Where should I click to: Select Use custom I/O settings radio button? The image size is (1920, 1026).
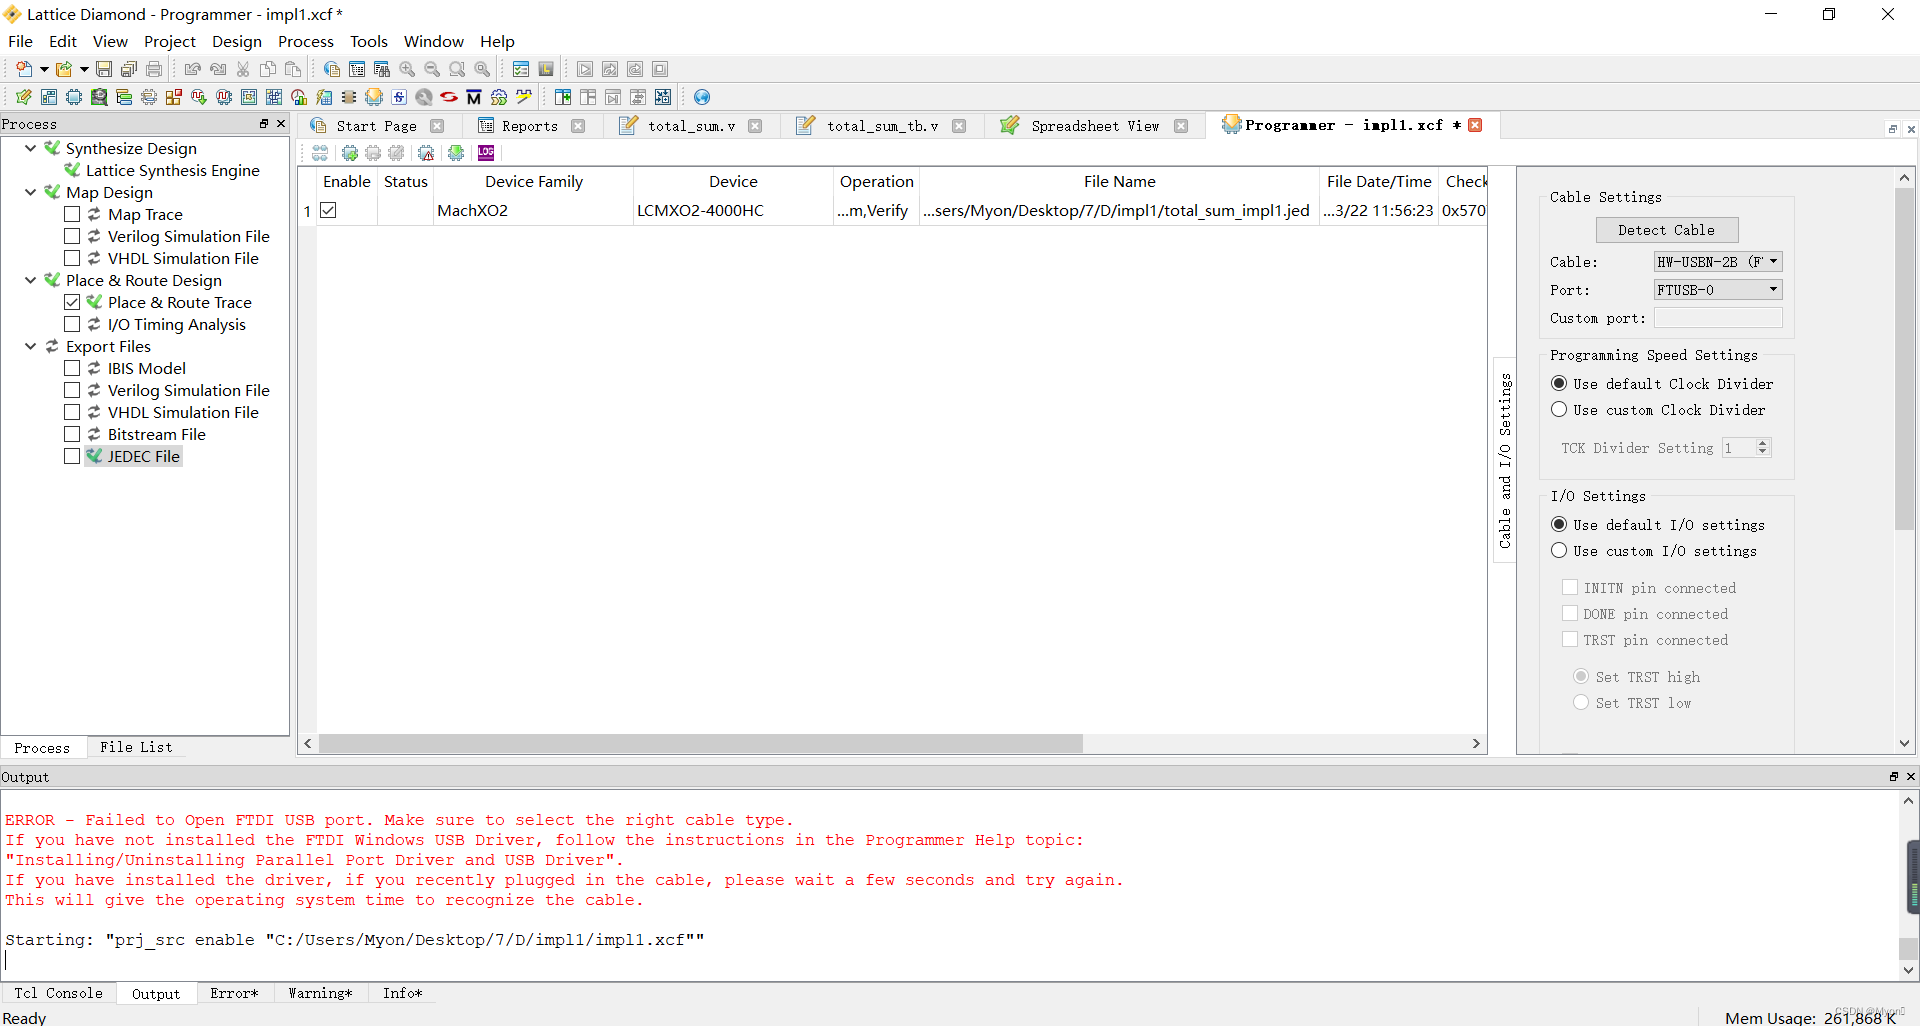point(1559,551)
